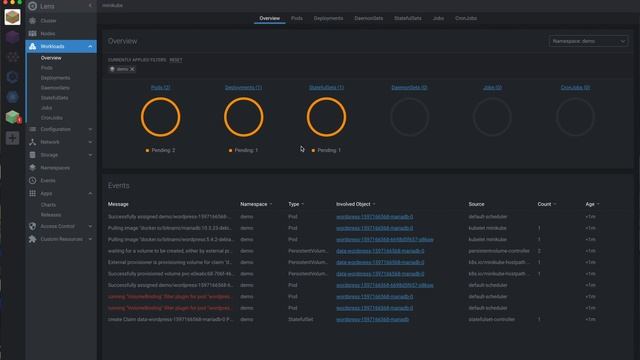Screen dimensions: 640x360
Task: Select Overview under Workloads in sidebar
Action: point(51,58)
